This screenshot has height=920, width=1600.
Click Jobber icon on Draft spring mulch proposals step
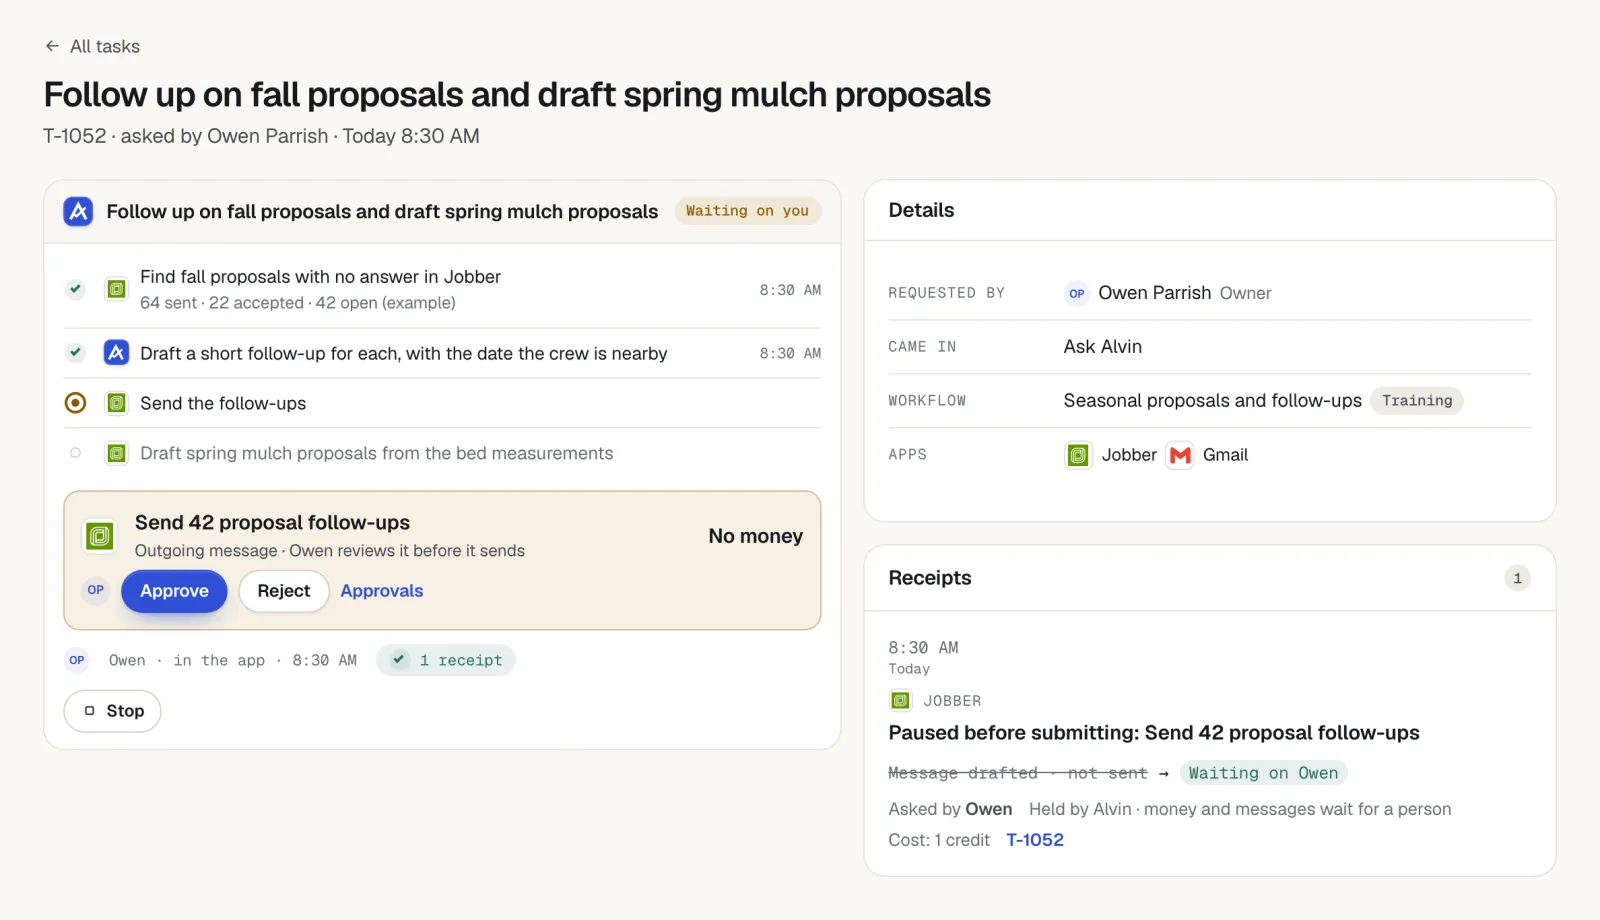pos(117,453)
